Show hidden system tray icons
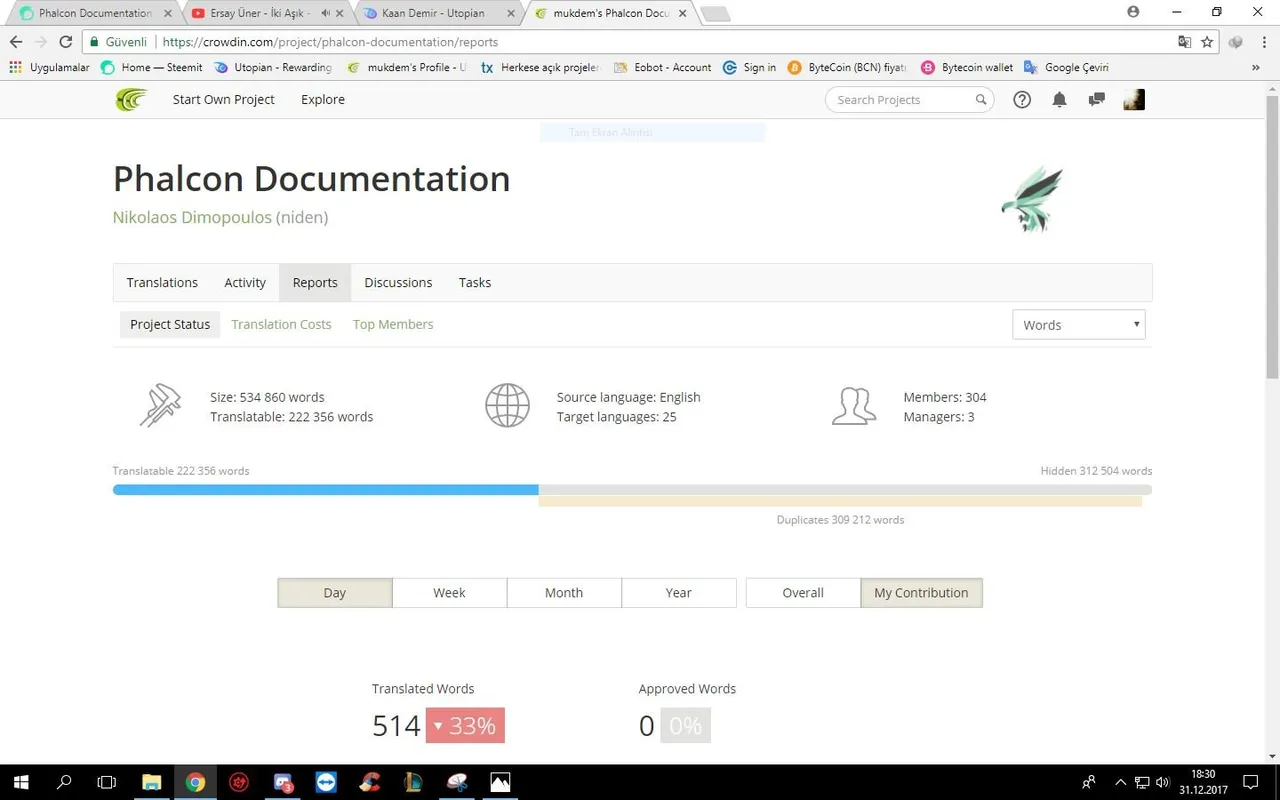1280x800 pixels. (x=1120, y=782)
